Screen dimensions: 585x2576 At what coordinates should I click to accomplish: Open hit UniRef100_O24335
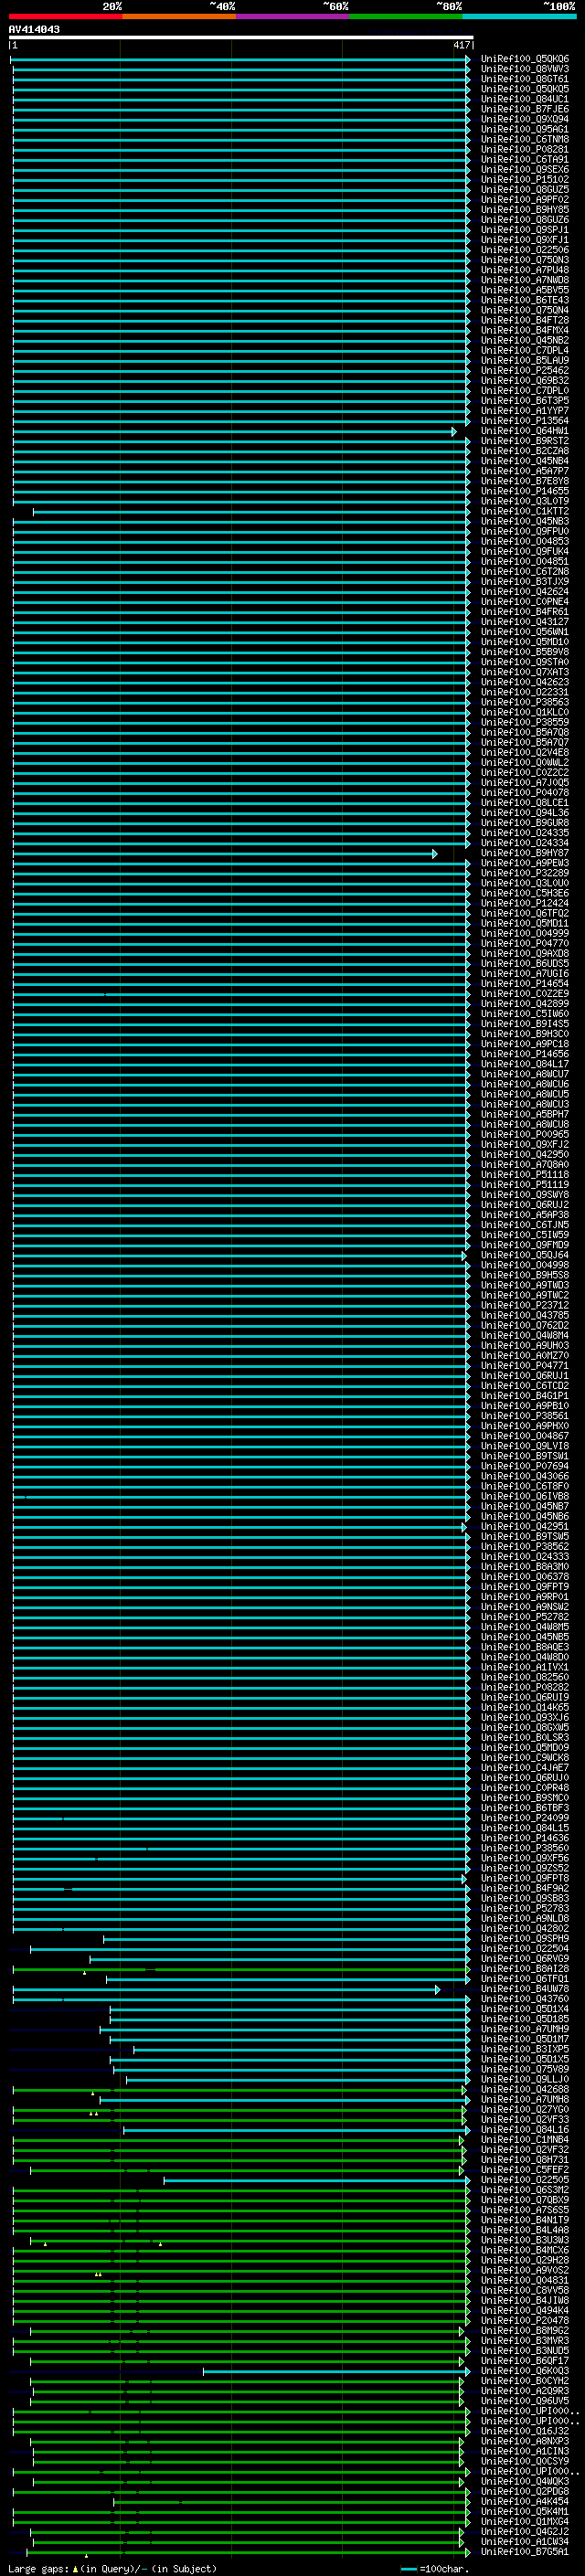click(524, 833)
